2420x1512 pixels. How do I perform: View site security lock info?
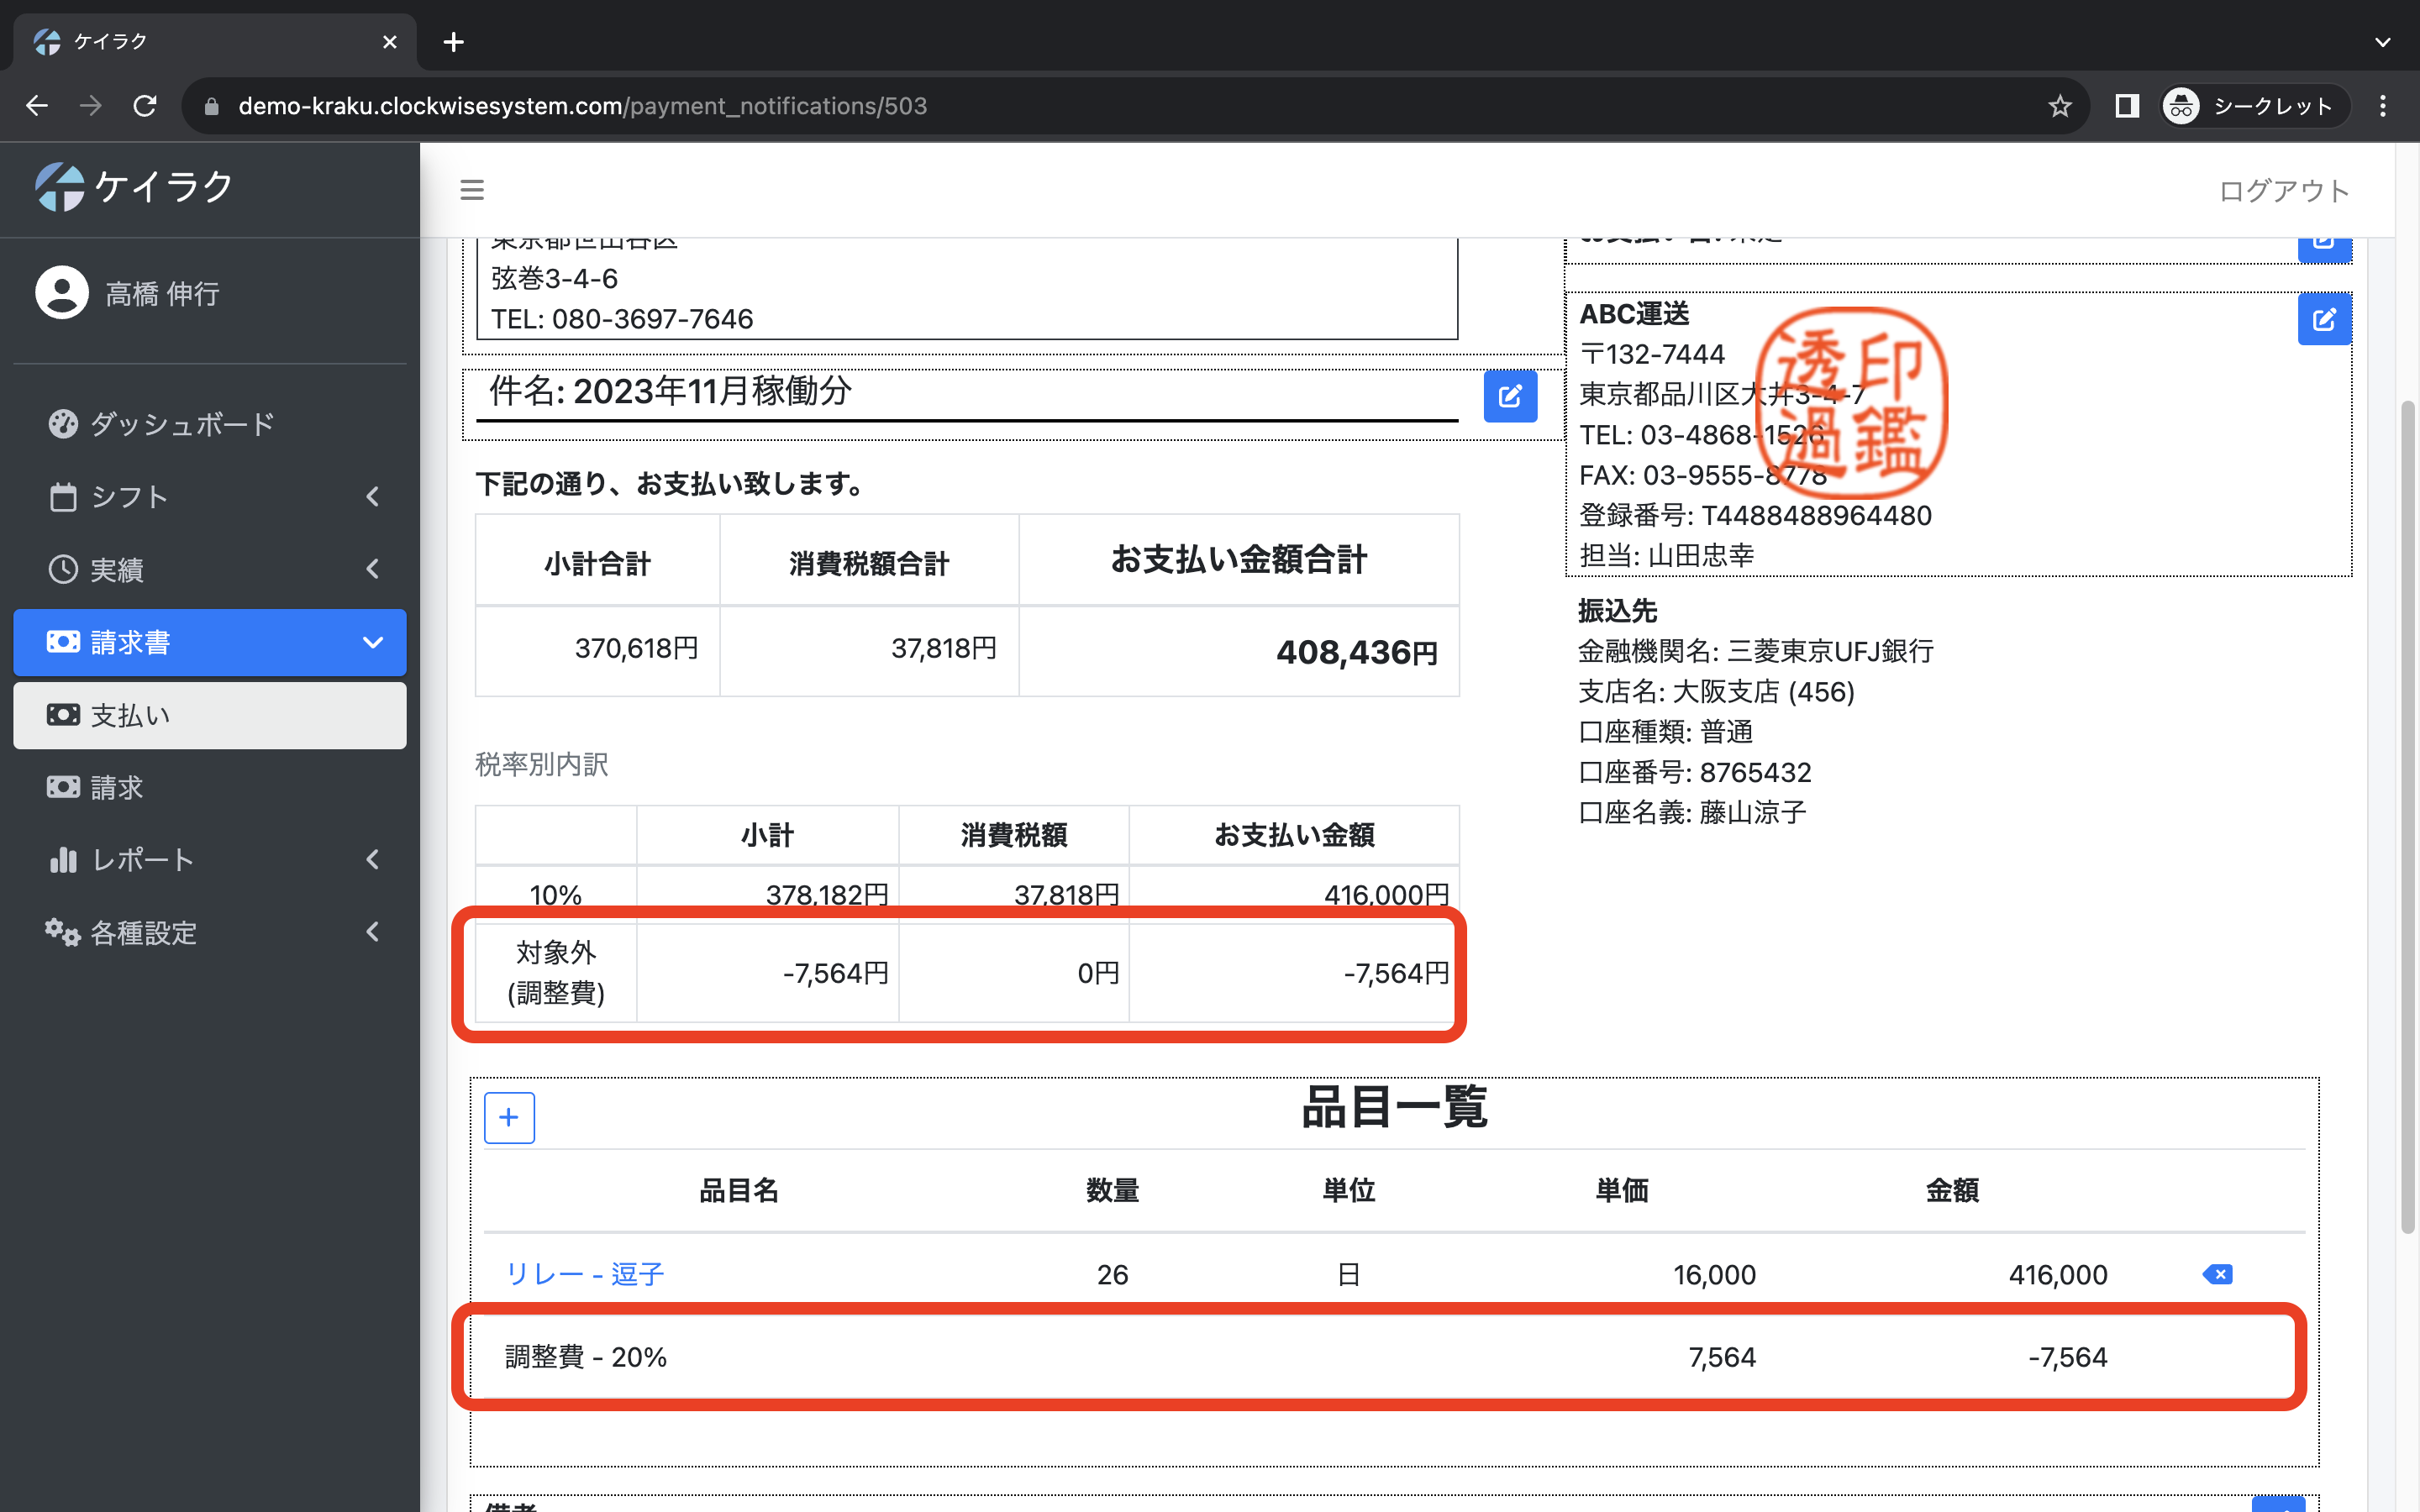pos(211,106)
